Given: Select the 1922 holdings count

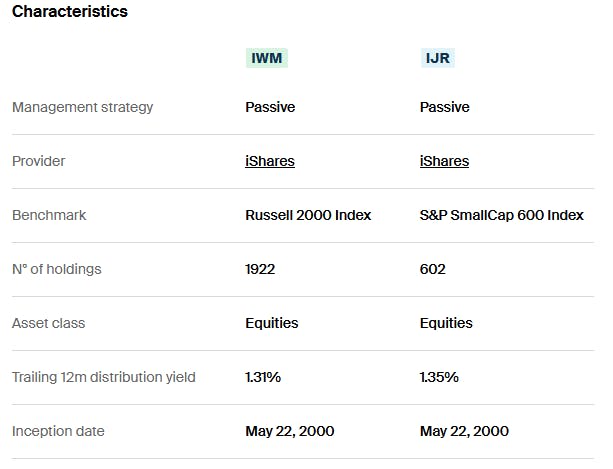Looking at the screenshot, I should coord(260,269).
